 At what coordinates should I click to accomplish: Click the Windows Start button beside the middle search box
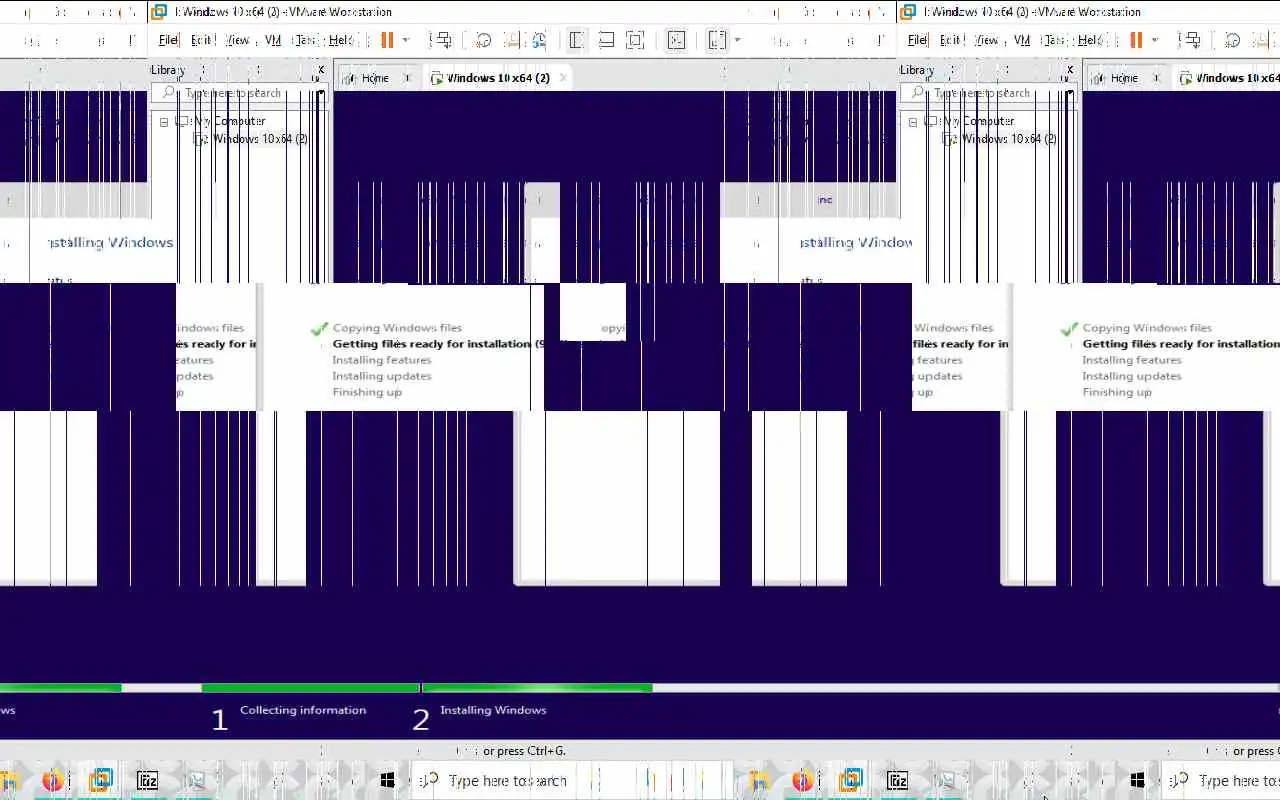click(388, 781)
